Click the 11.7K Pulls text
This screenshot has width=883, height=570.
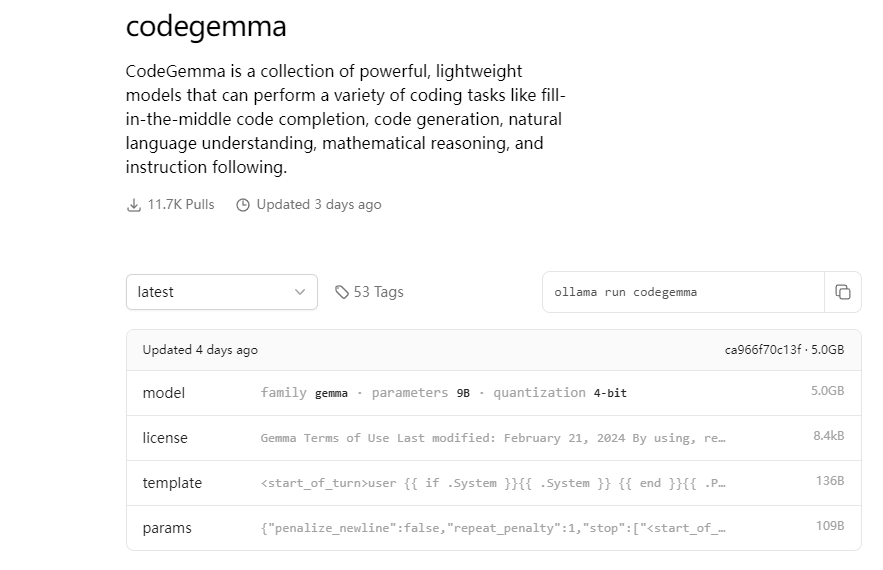[x=181, y=205]
